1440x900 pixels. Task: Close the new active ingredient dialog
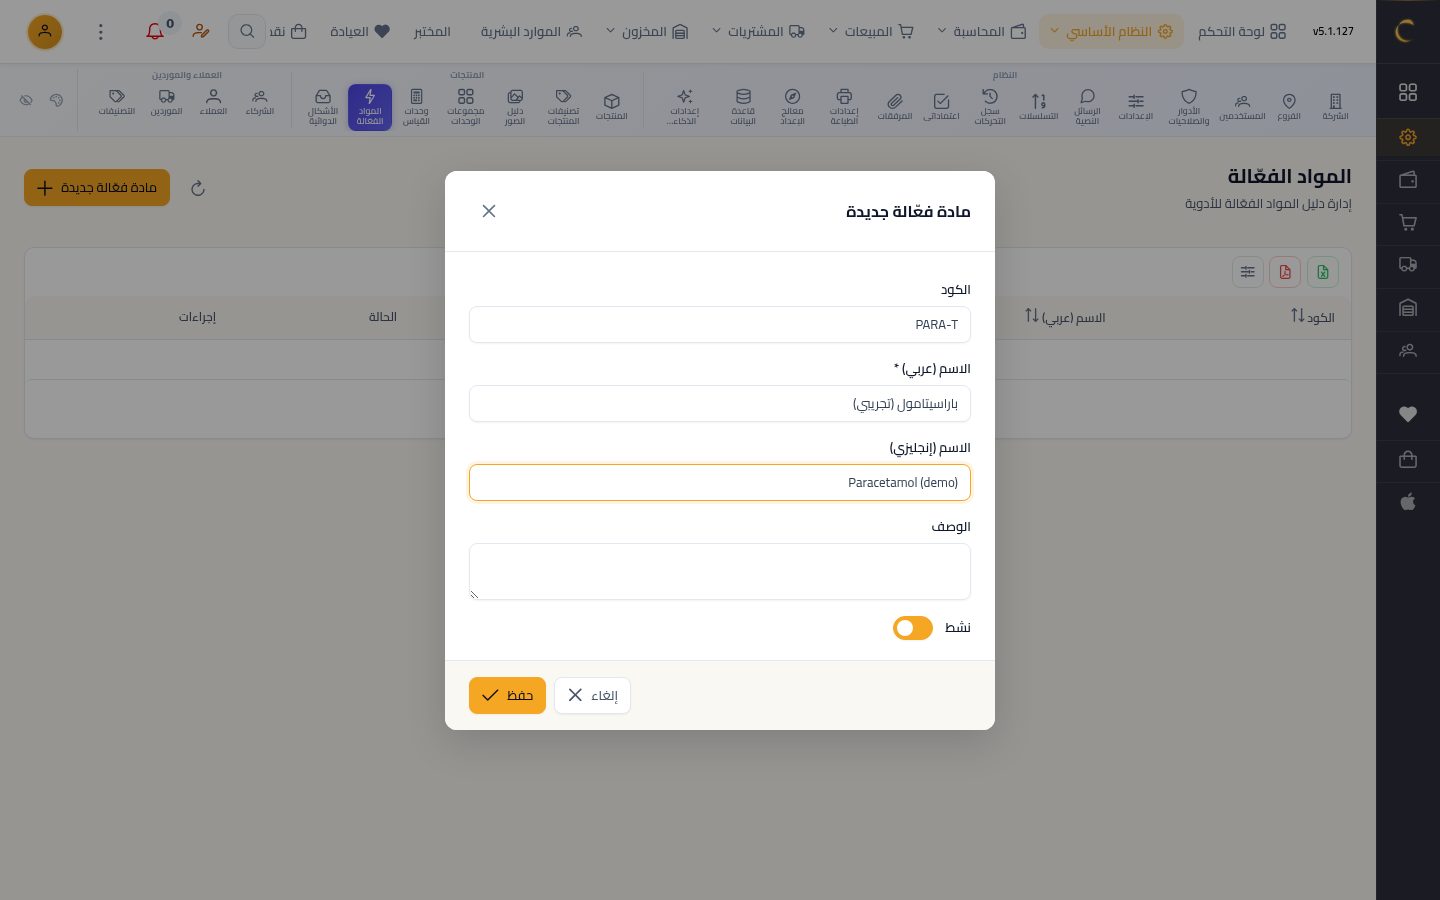click(x=489, y=211)
